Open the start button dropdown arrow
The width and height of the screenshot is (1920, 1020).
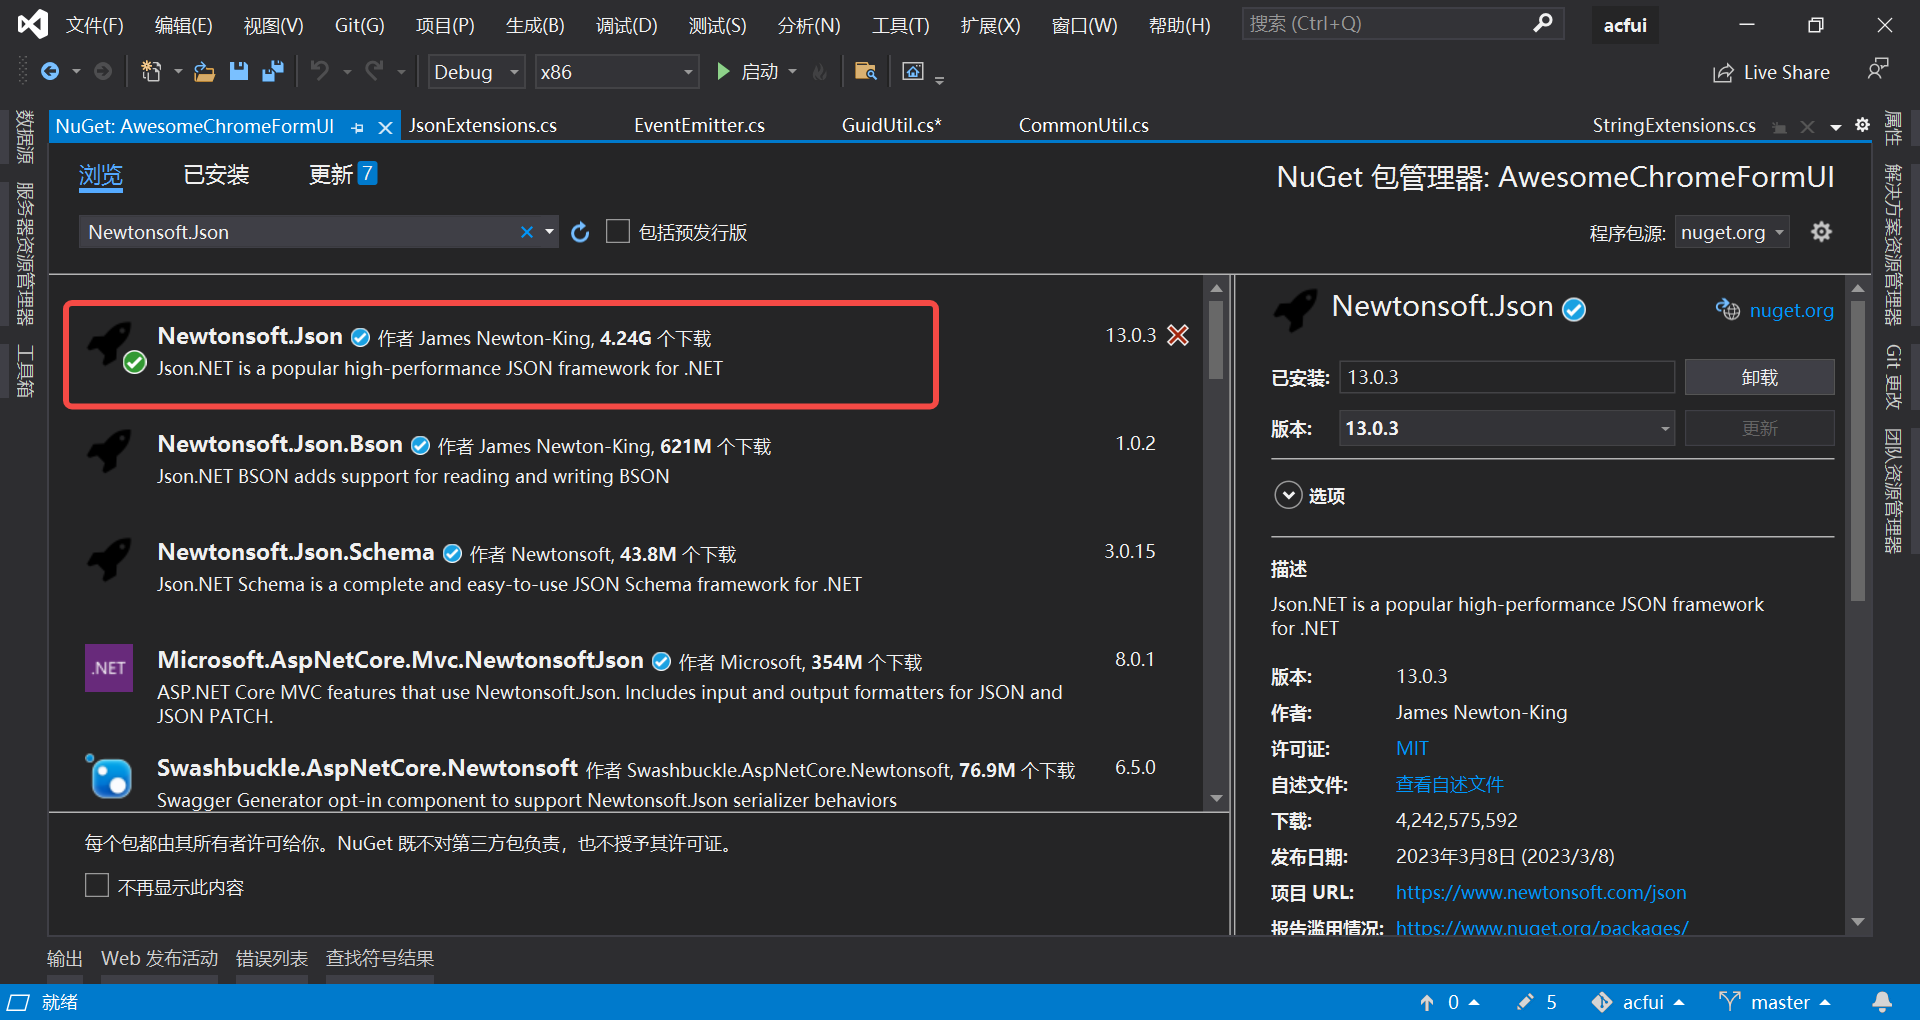tap(793, 71)
